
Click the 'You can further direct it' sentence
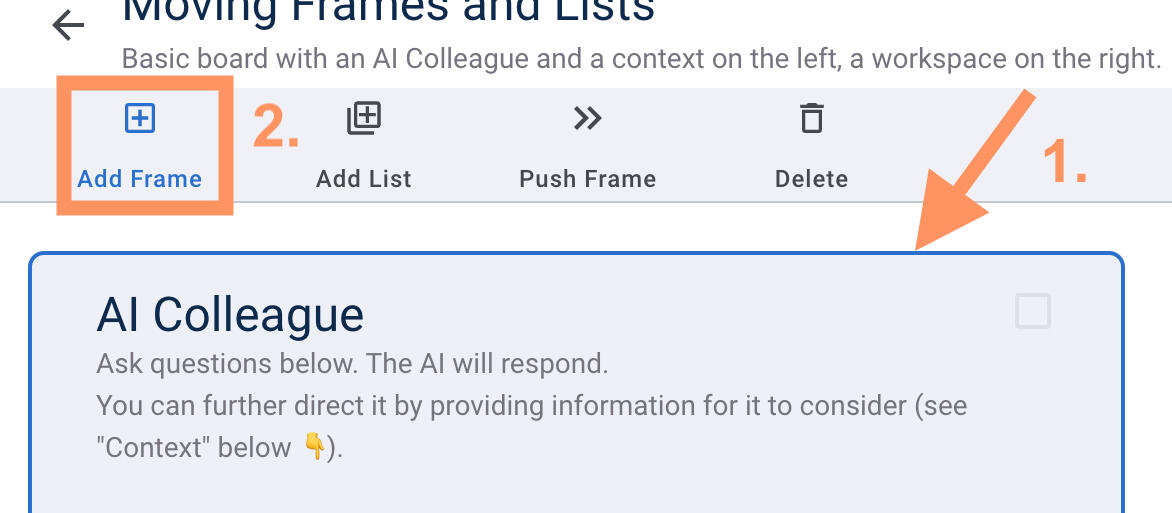531,406
